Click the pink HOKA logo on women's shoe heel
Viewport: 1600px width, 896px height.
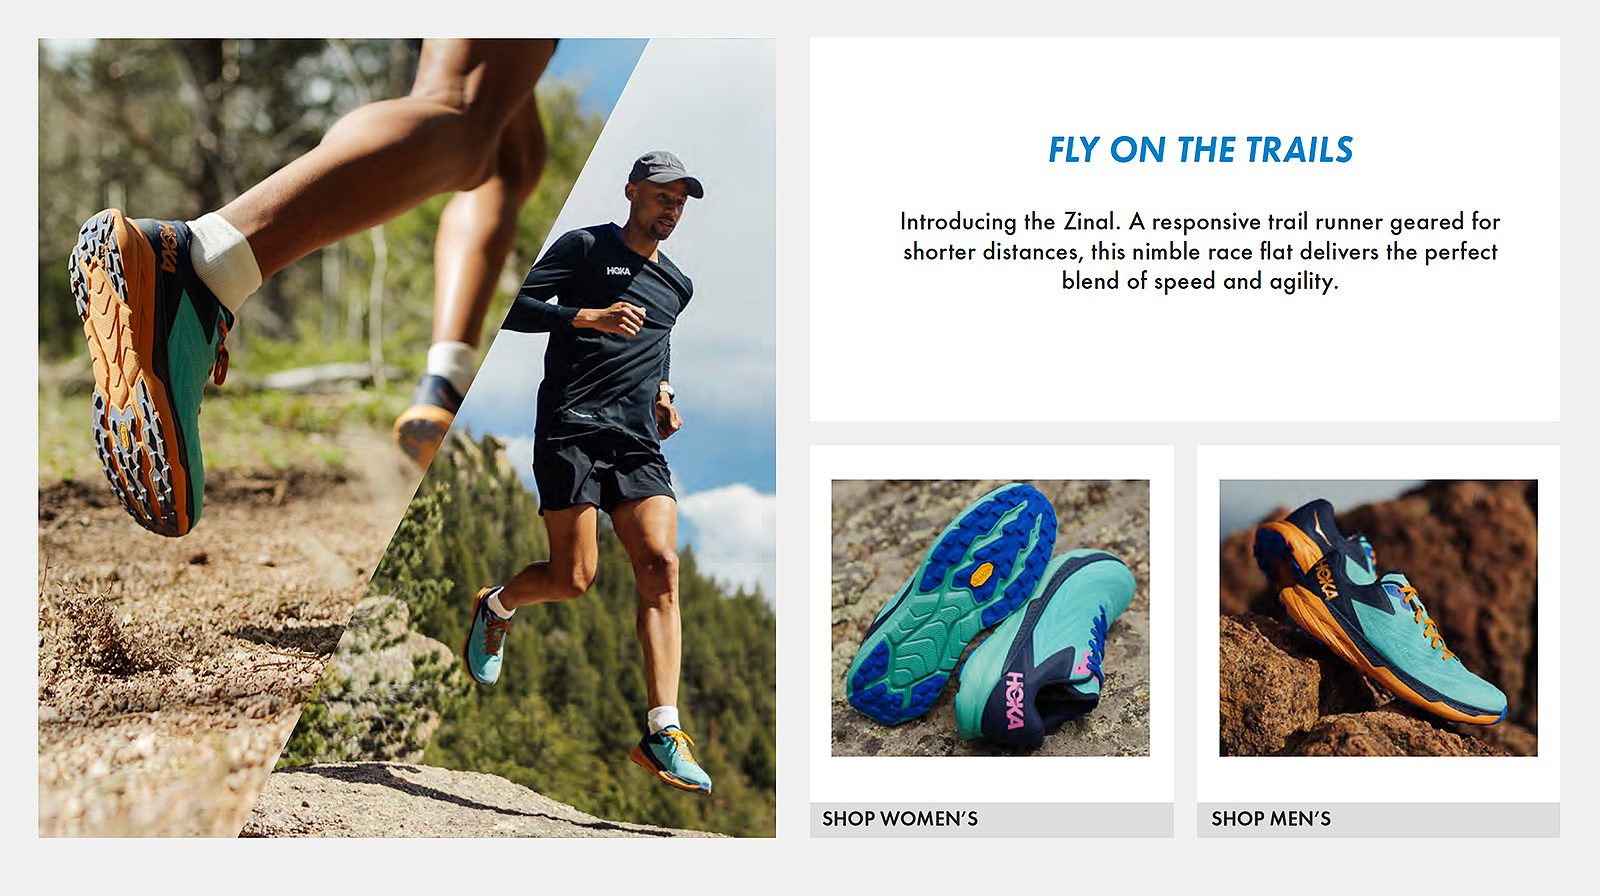(x=1016, y=699)
